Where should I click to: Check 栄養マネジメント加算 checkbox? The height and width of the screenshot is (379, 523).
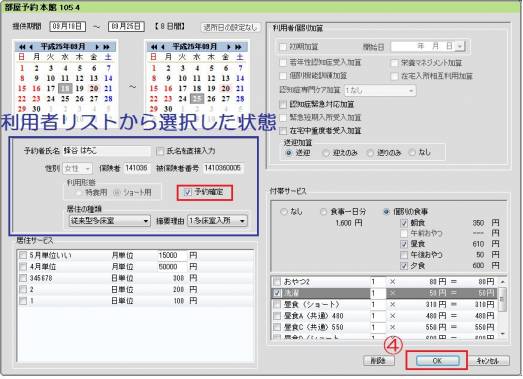click(x=395, y=63)
